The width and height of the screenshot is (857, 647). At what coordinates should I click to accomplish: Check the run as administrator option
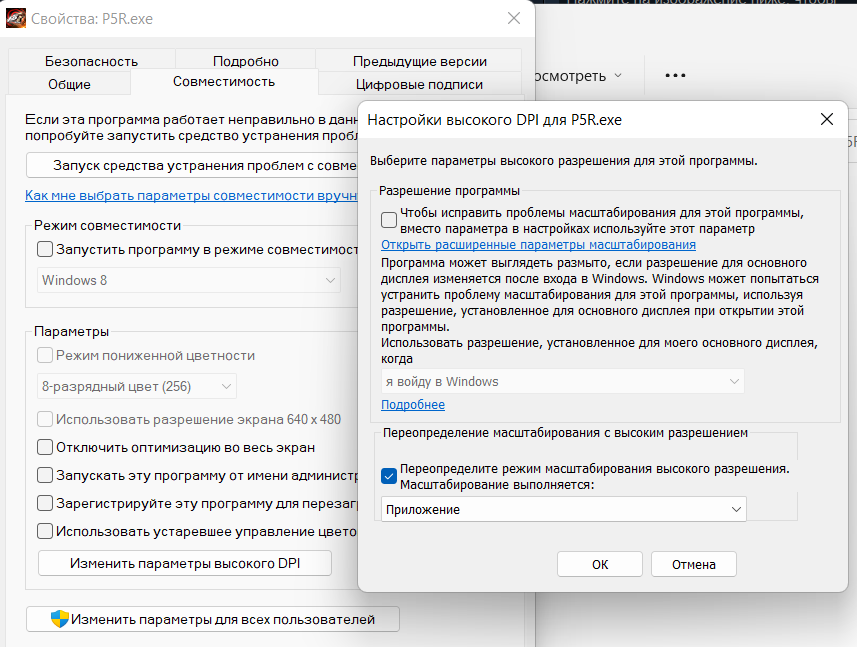click(x=45, y=475)
